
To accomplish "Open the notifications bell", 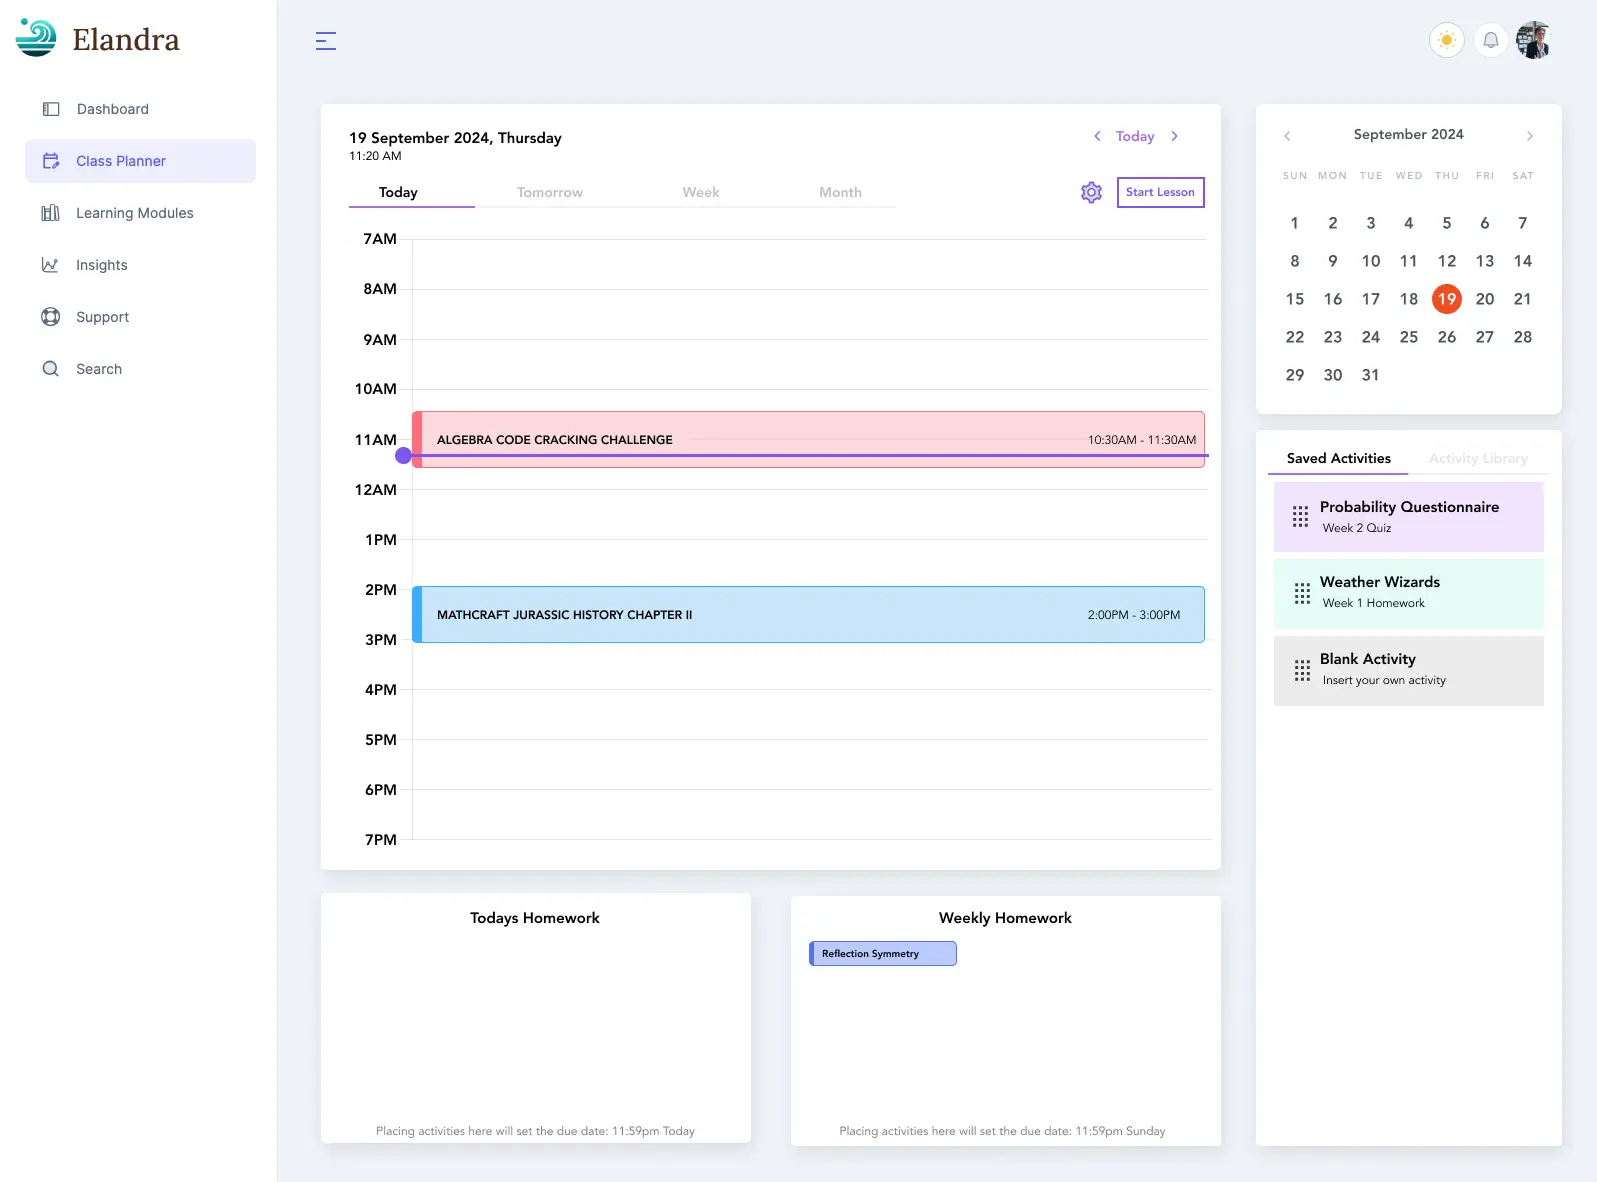I will pyautogui.click(x=1490, y=40).
